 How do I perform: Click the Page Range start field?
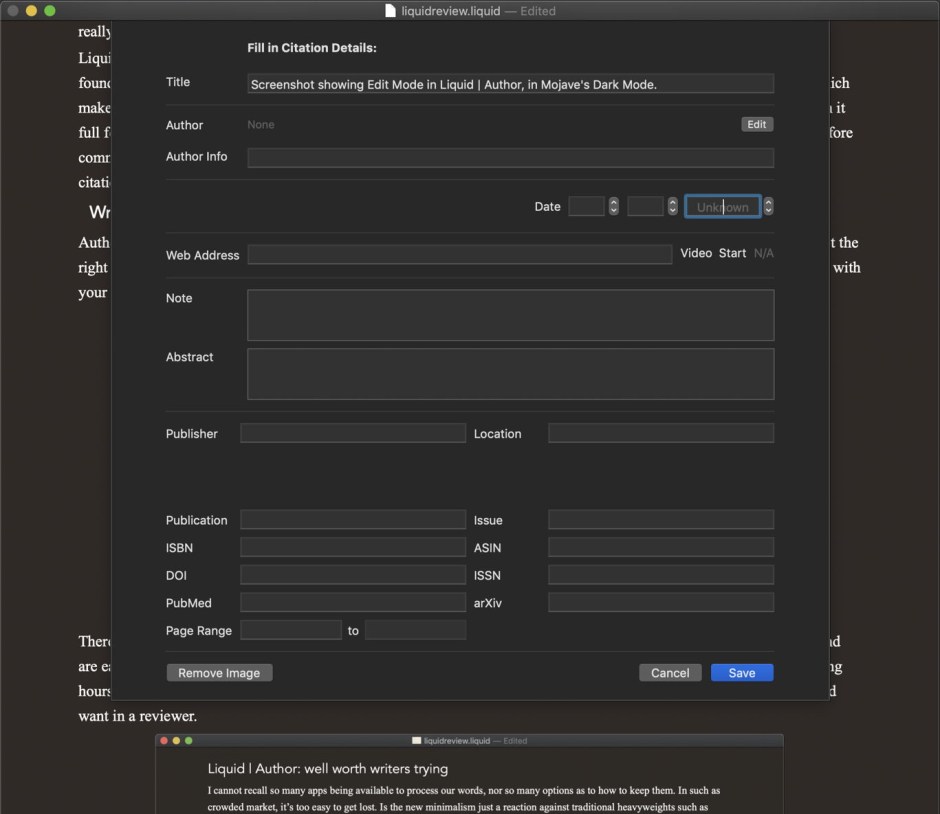(291, 630)
